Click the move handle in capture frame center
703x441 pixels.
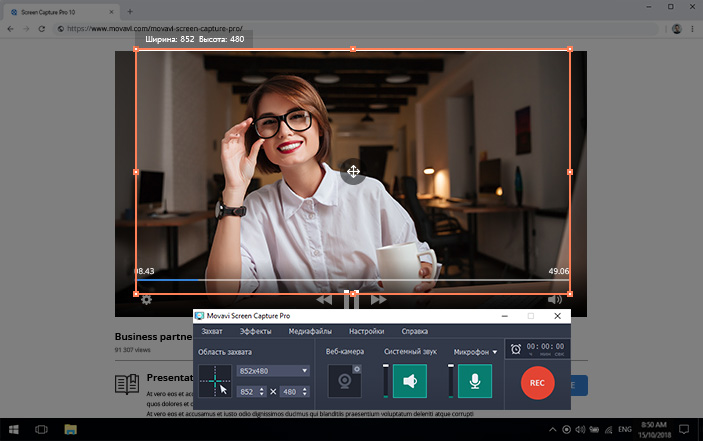352,171
